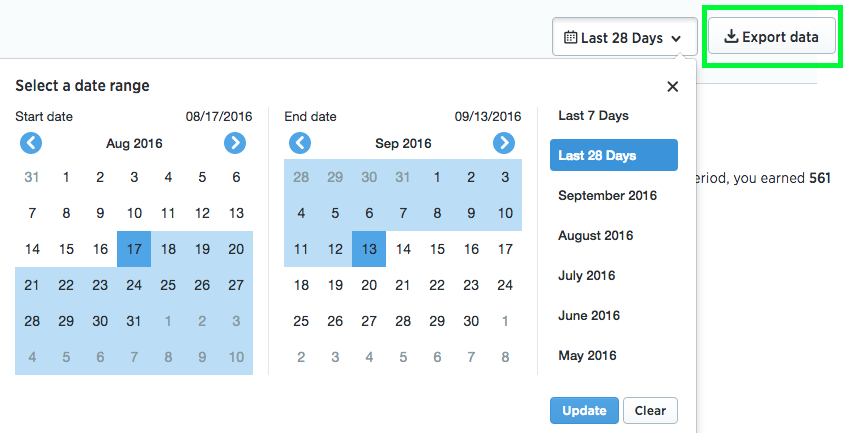Advance to next month on end calendar
Viewport: 843px width, 433px height.
click(x=504, y=143)
